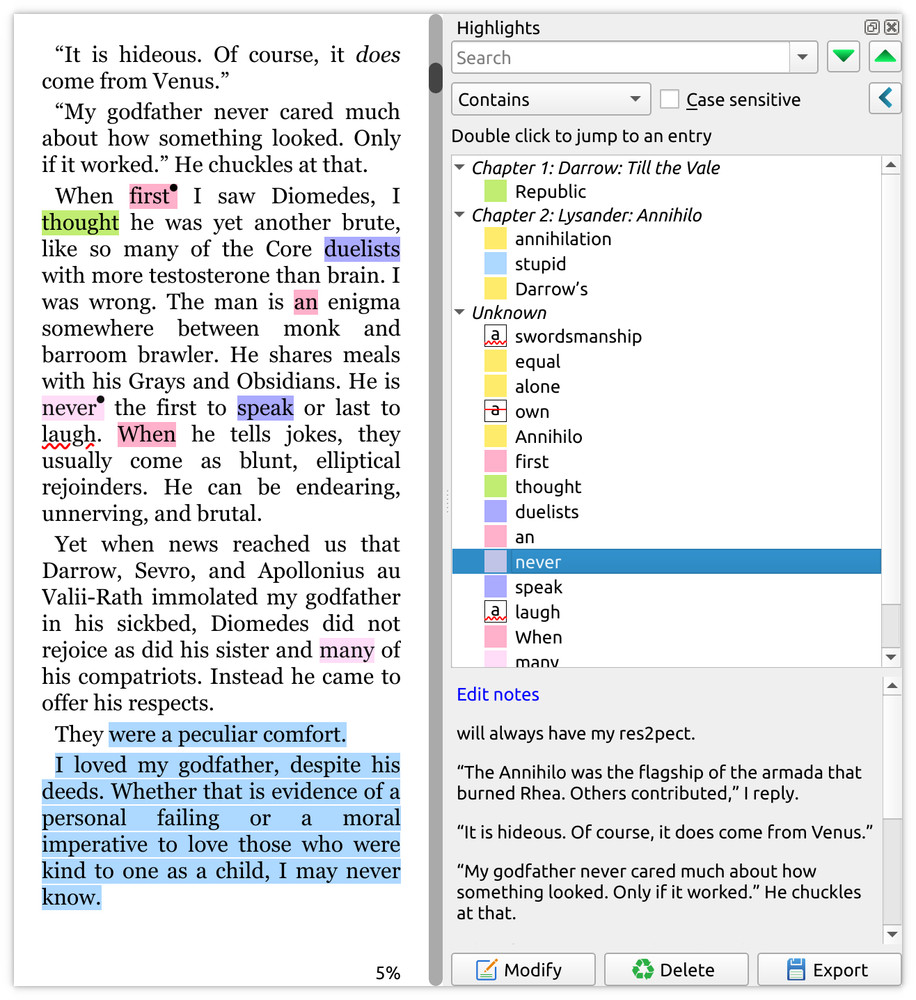Click the blue left arrow navigation button
The width and height of the screenshot is (916, 1000).
(884, 98)
